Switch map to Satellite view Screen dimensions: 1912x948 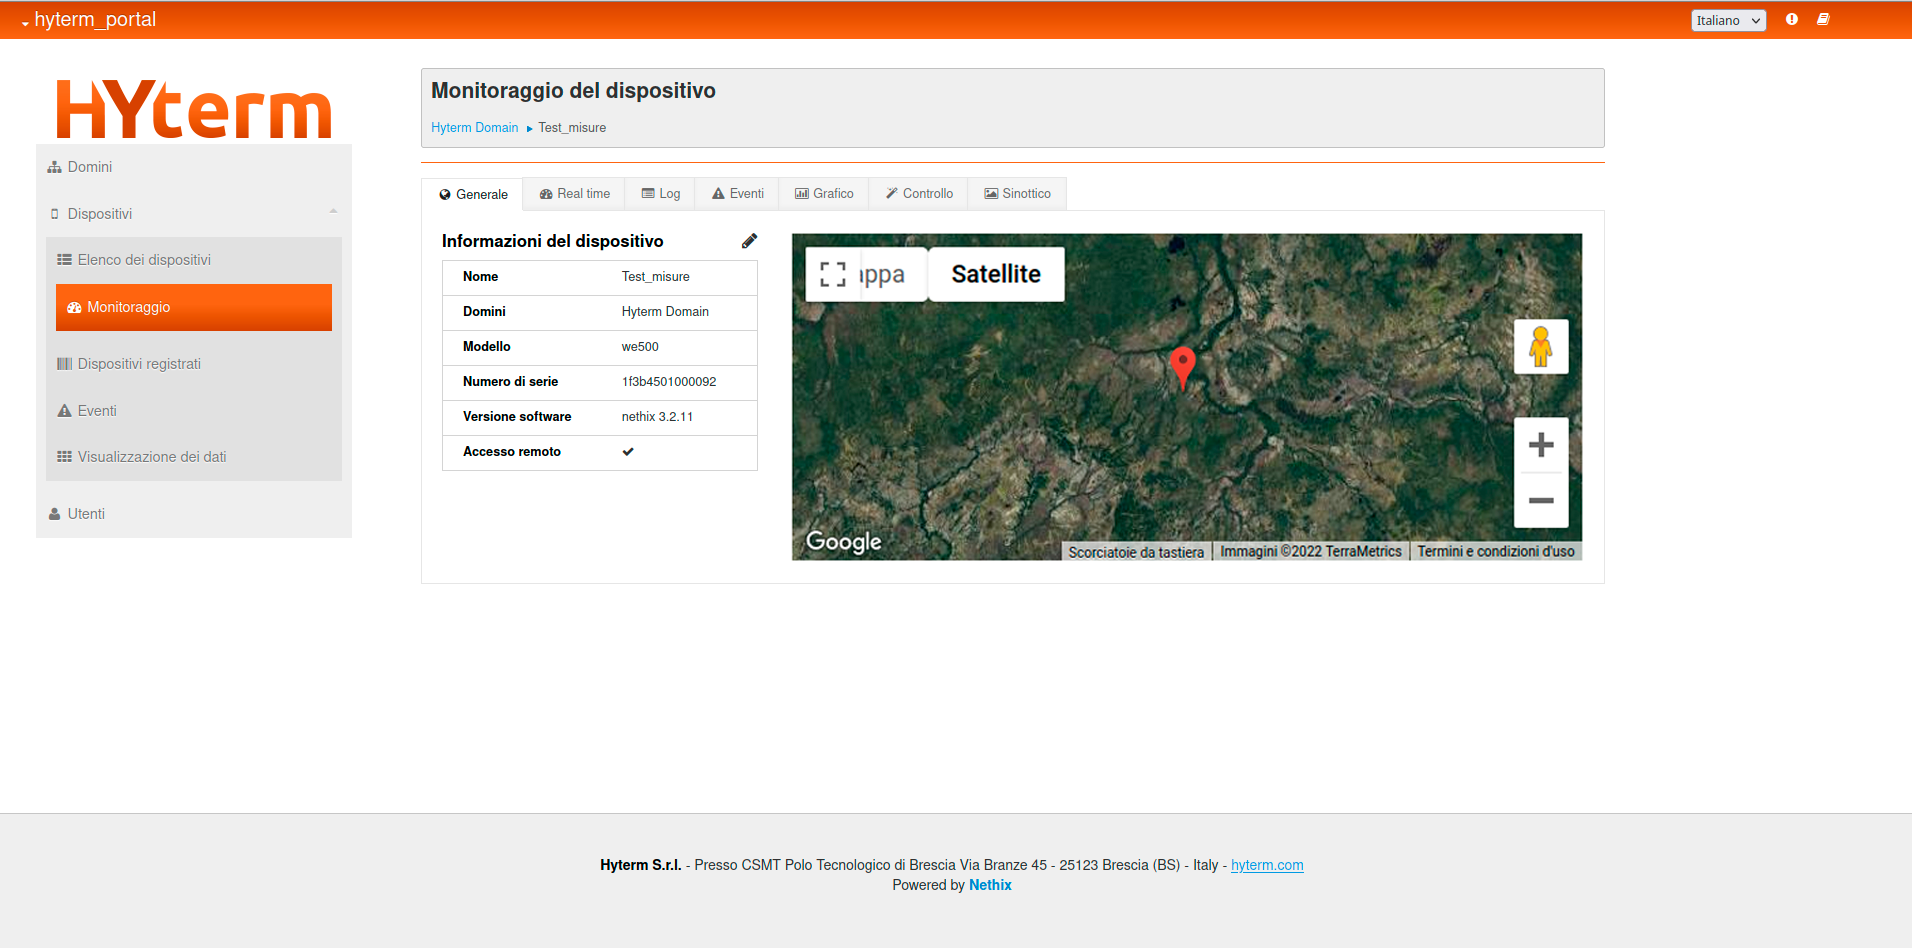pos(995,274)
